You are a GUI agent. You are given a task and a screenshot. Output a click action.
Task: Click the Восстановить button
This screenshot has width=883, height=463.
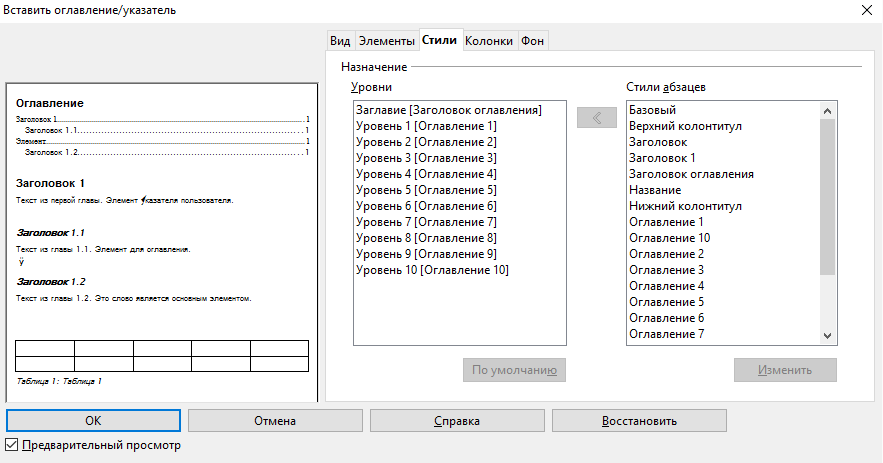tap(639, 421)
